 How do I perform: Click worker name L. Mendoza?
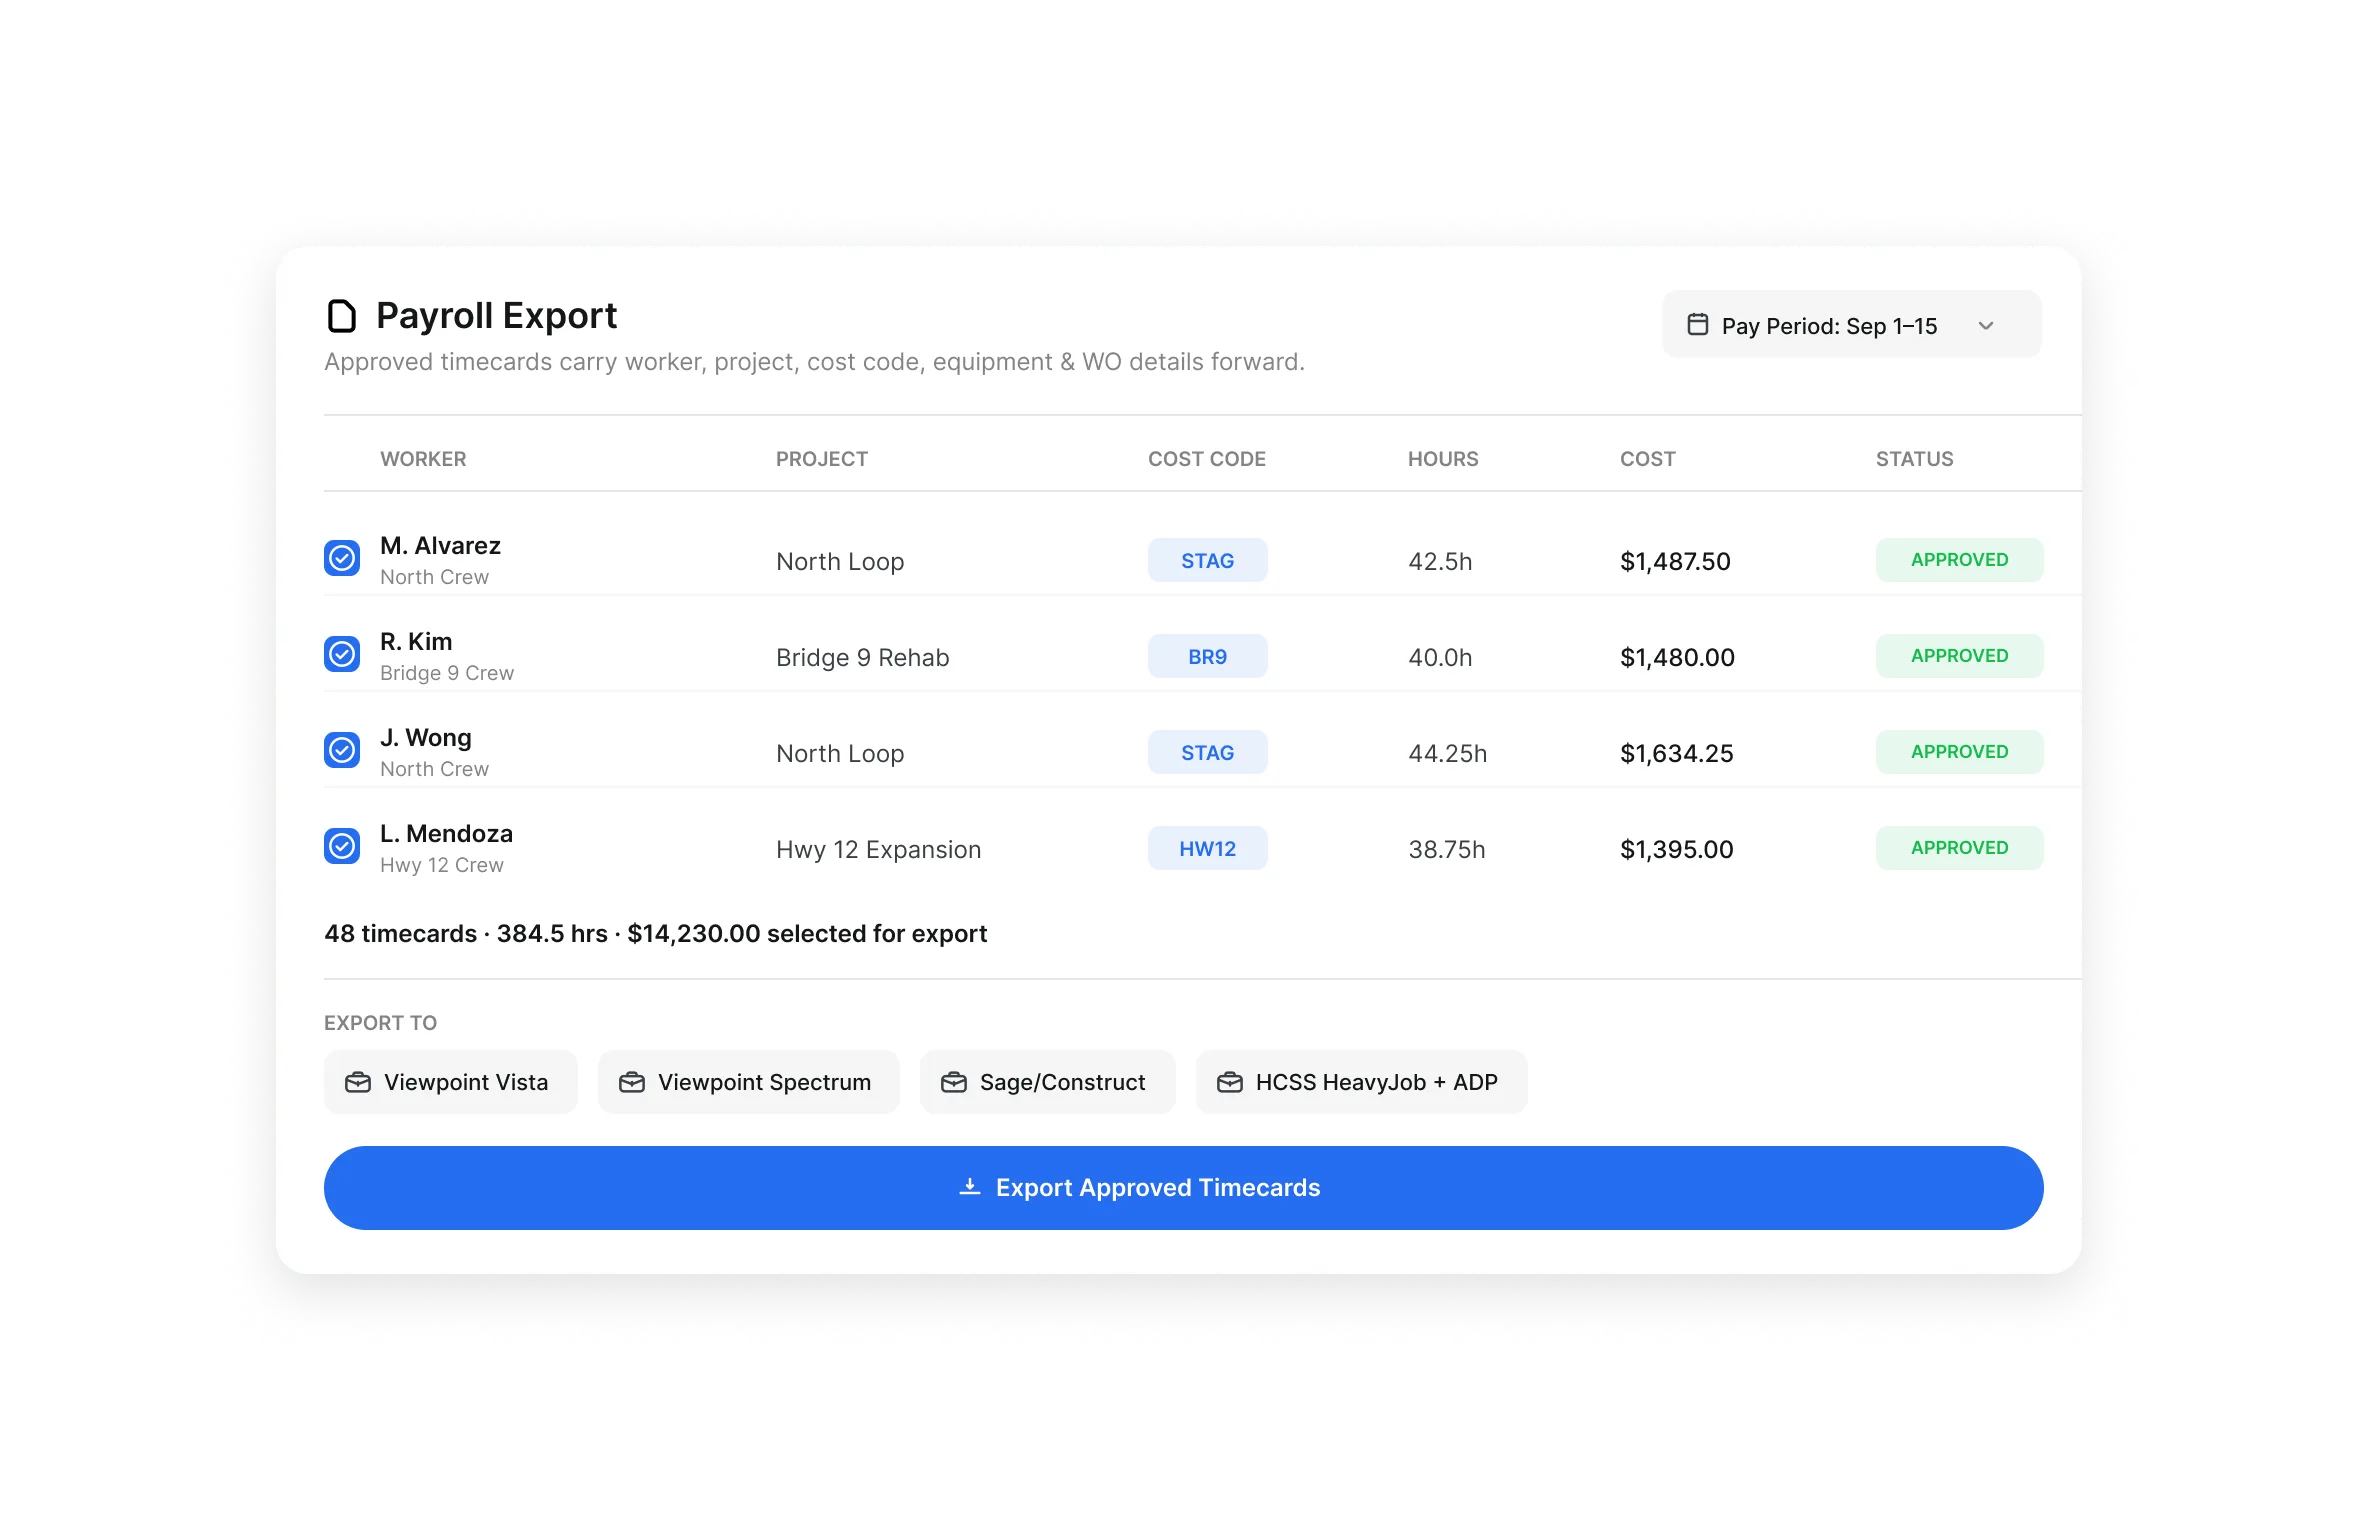click(446, 833)
